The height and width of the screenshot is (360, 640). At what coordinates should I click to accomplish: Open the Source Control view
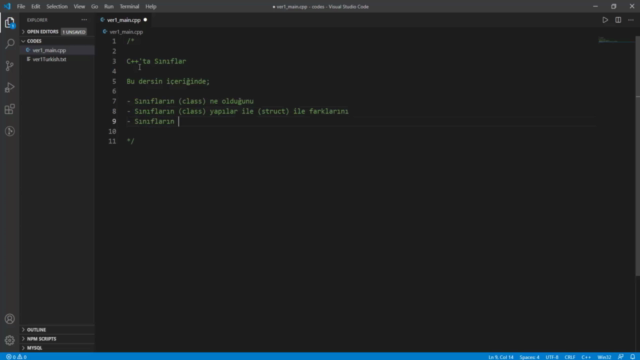9,66
